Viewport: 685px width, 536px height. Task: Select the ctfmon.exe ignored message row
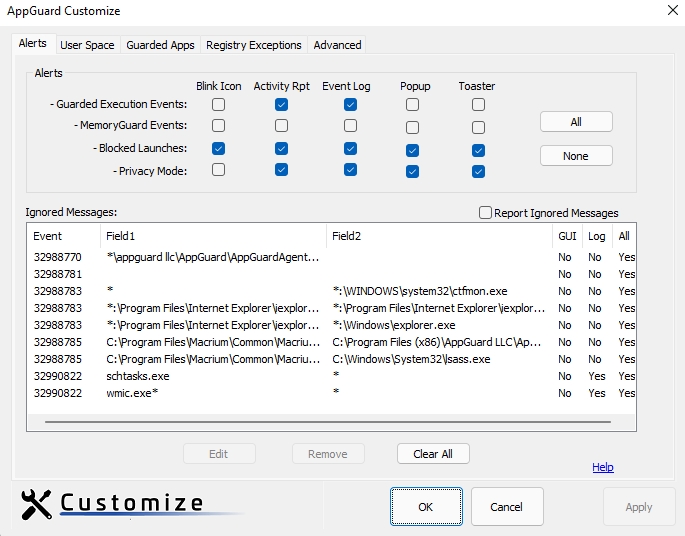click(332, 291)
